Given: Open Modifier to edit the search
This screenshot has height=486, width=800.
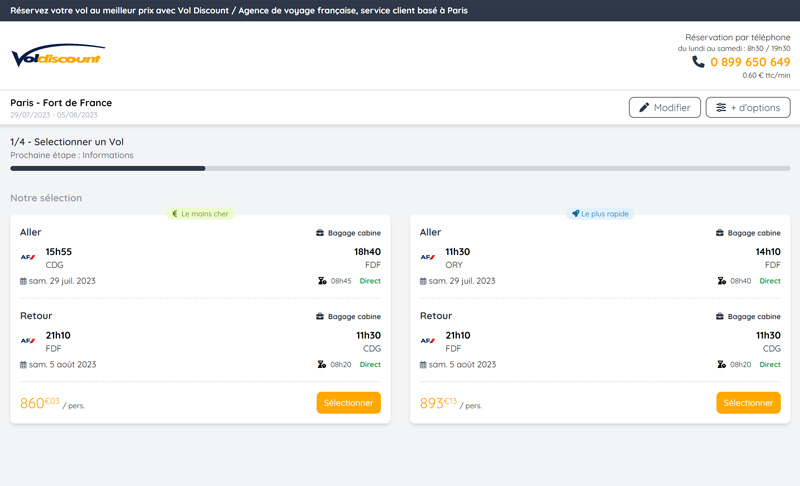Looking at the screenshot, I should (664, 108).
